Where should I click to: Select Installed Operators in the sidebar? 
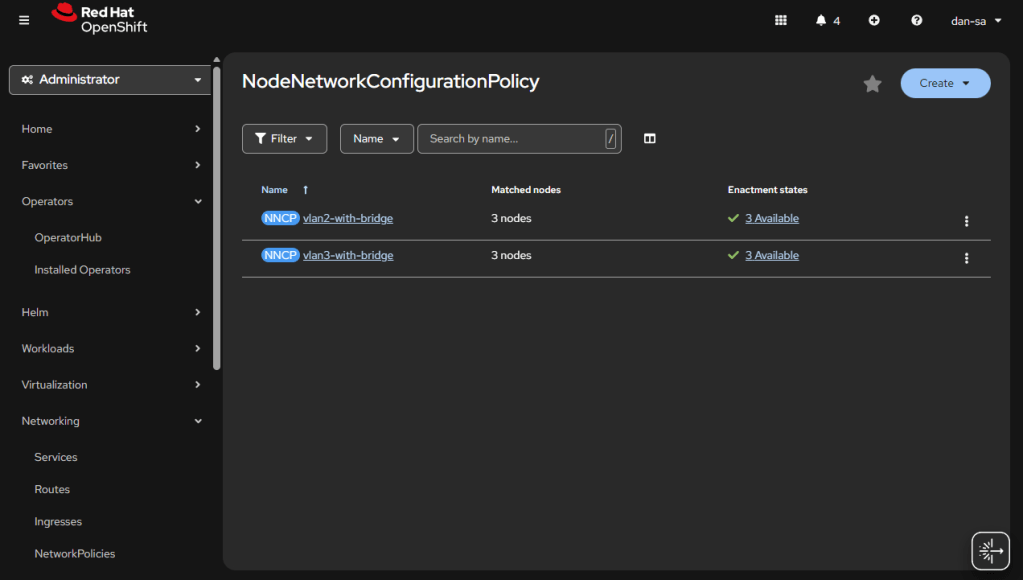(x=82, y=270)
